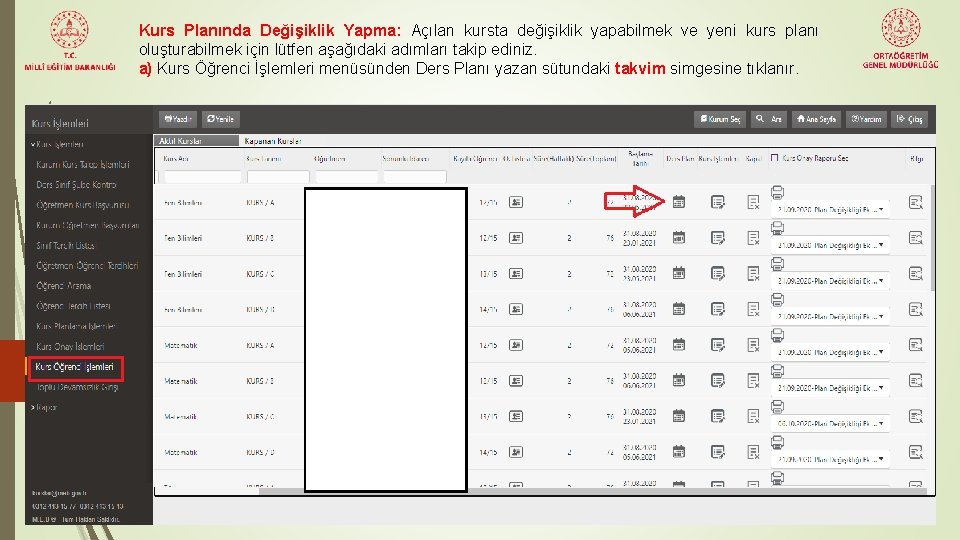Screen dimensions: 960x540
Task: Open report dropdown in Fen Bilimleri KURS / B row
Action: [x=830, y=245]
